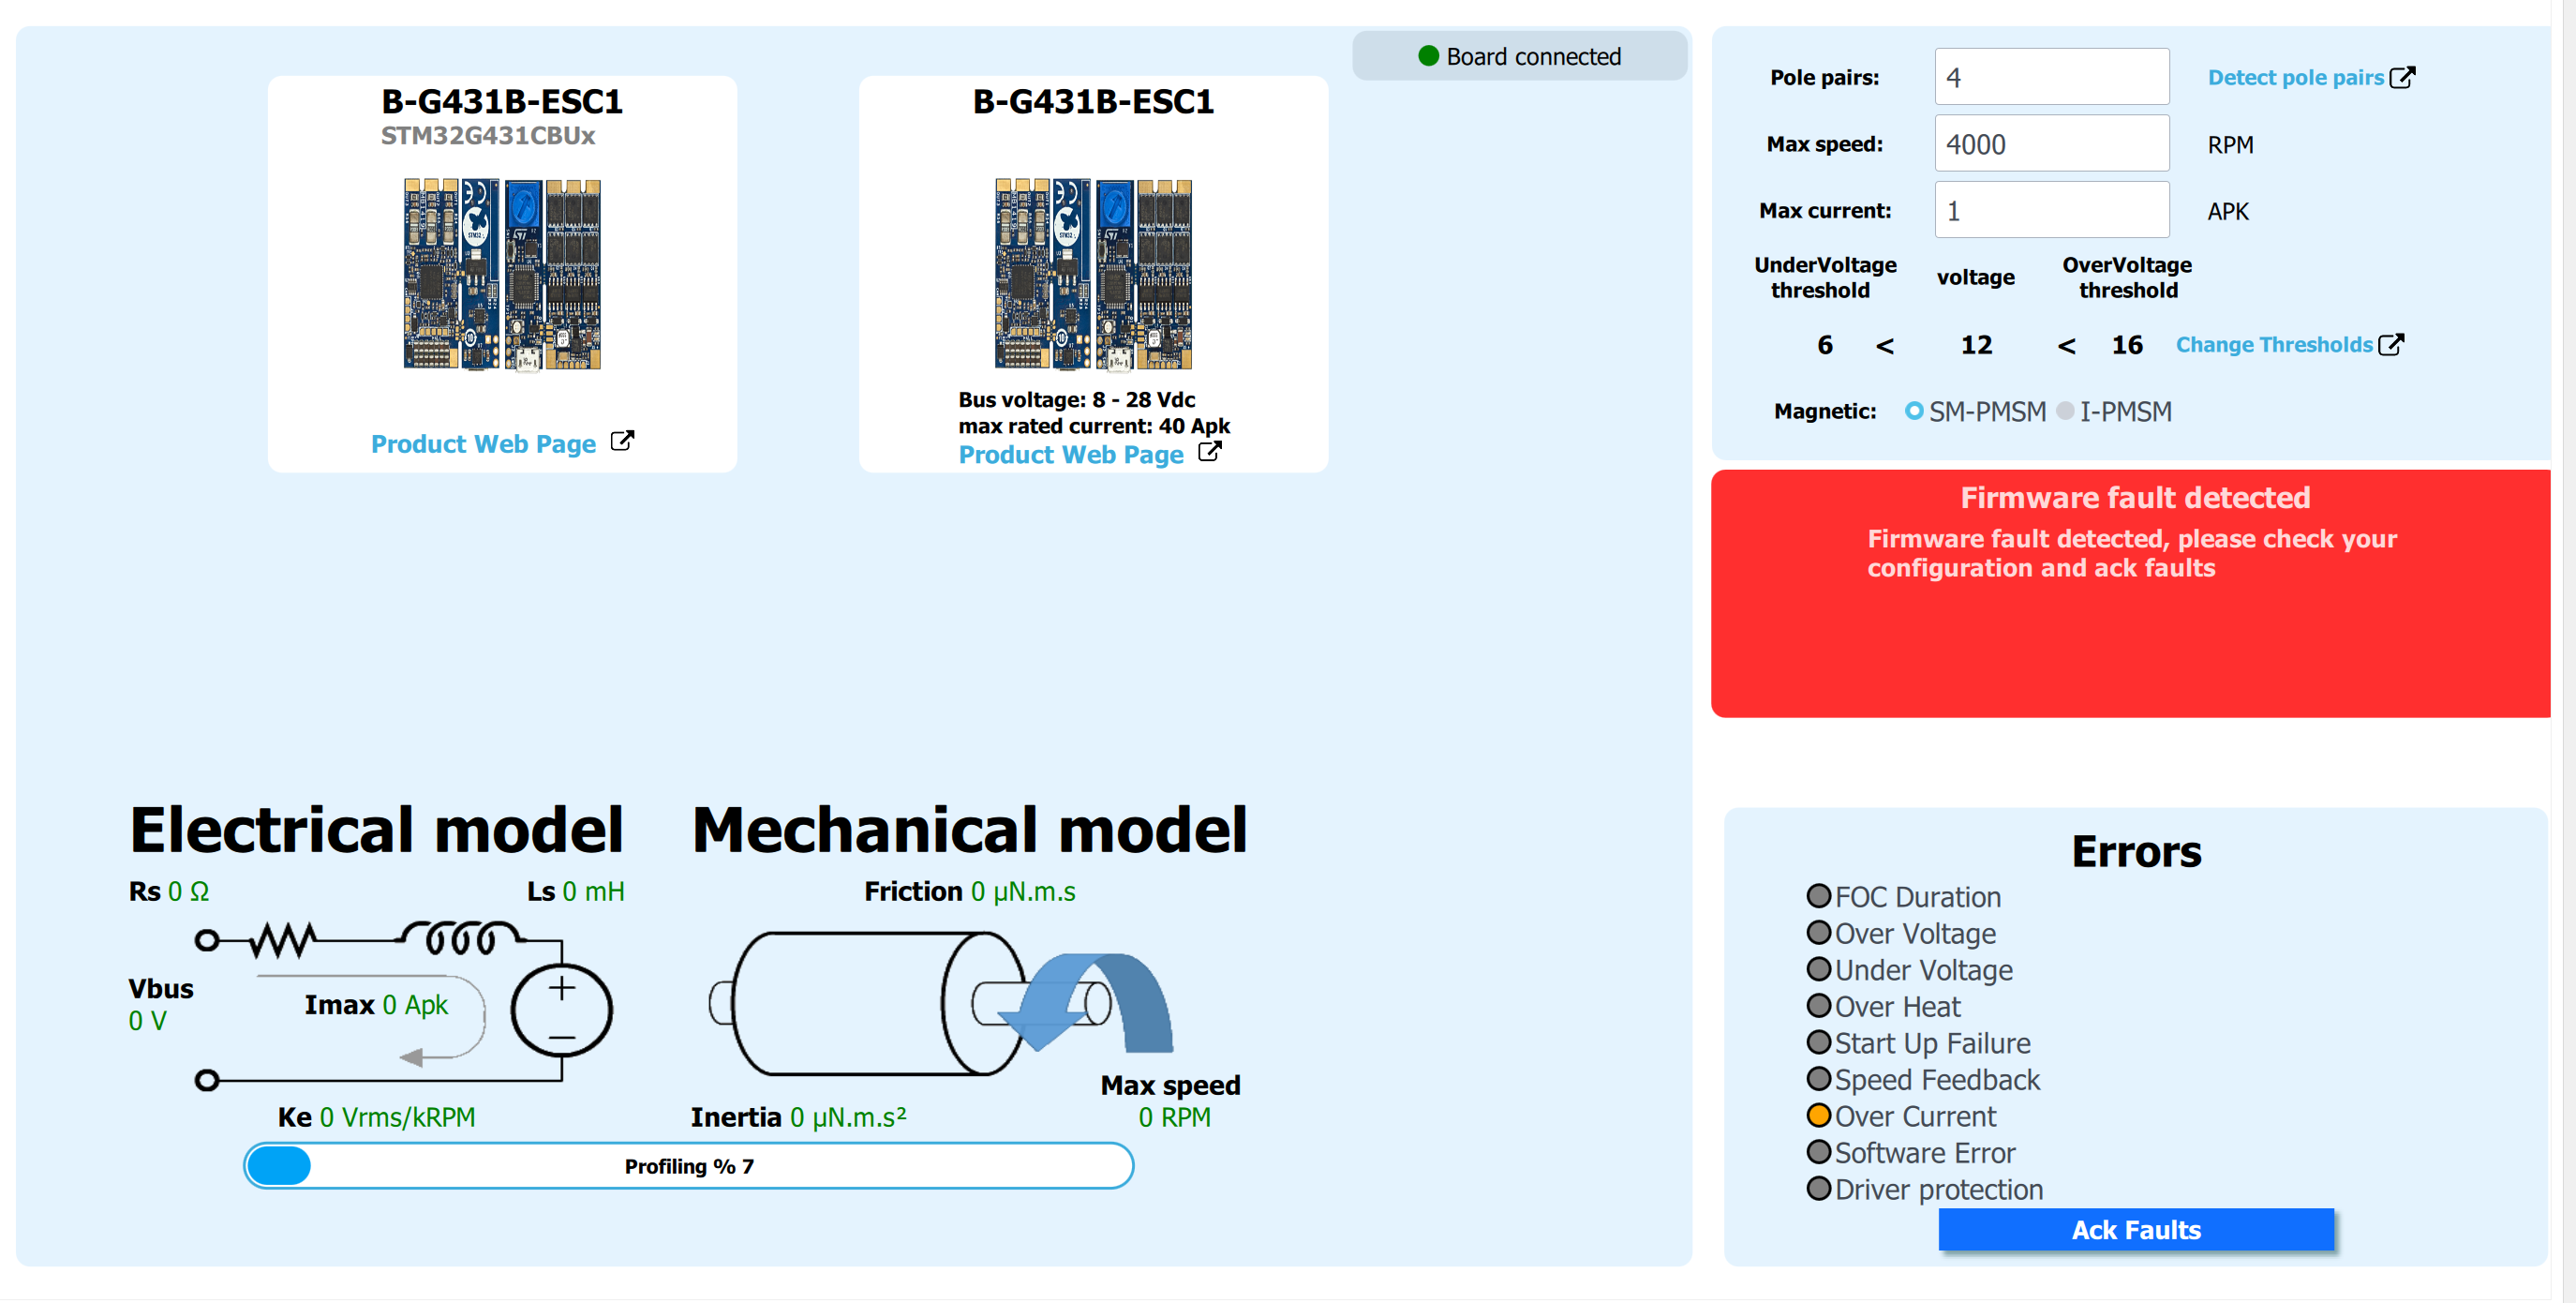Click the Over Heat error indicator

[1819, 1005]
